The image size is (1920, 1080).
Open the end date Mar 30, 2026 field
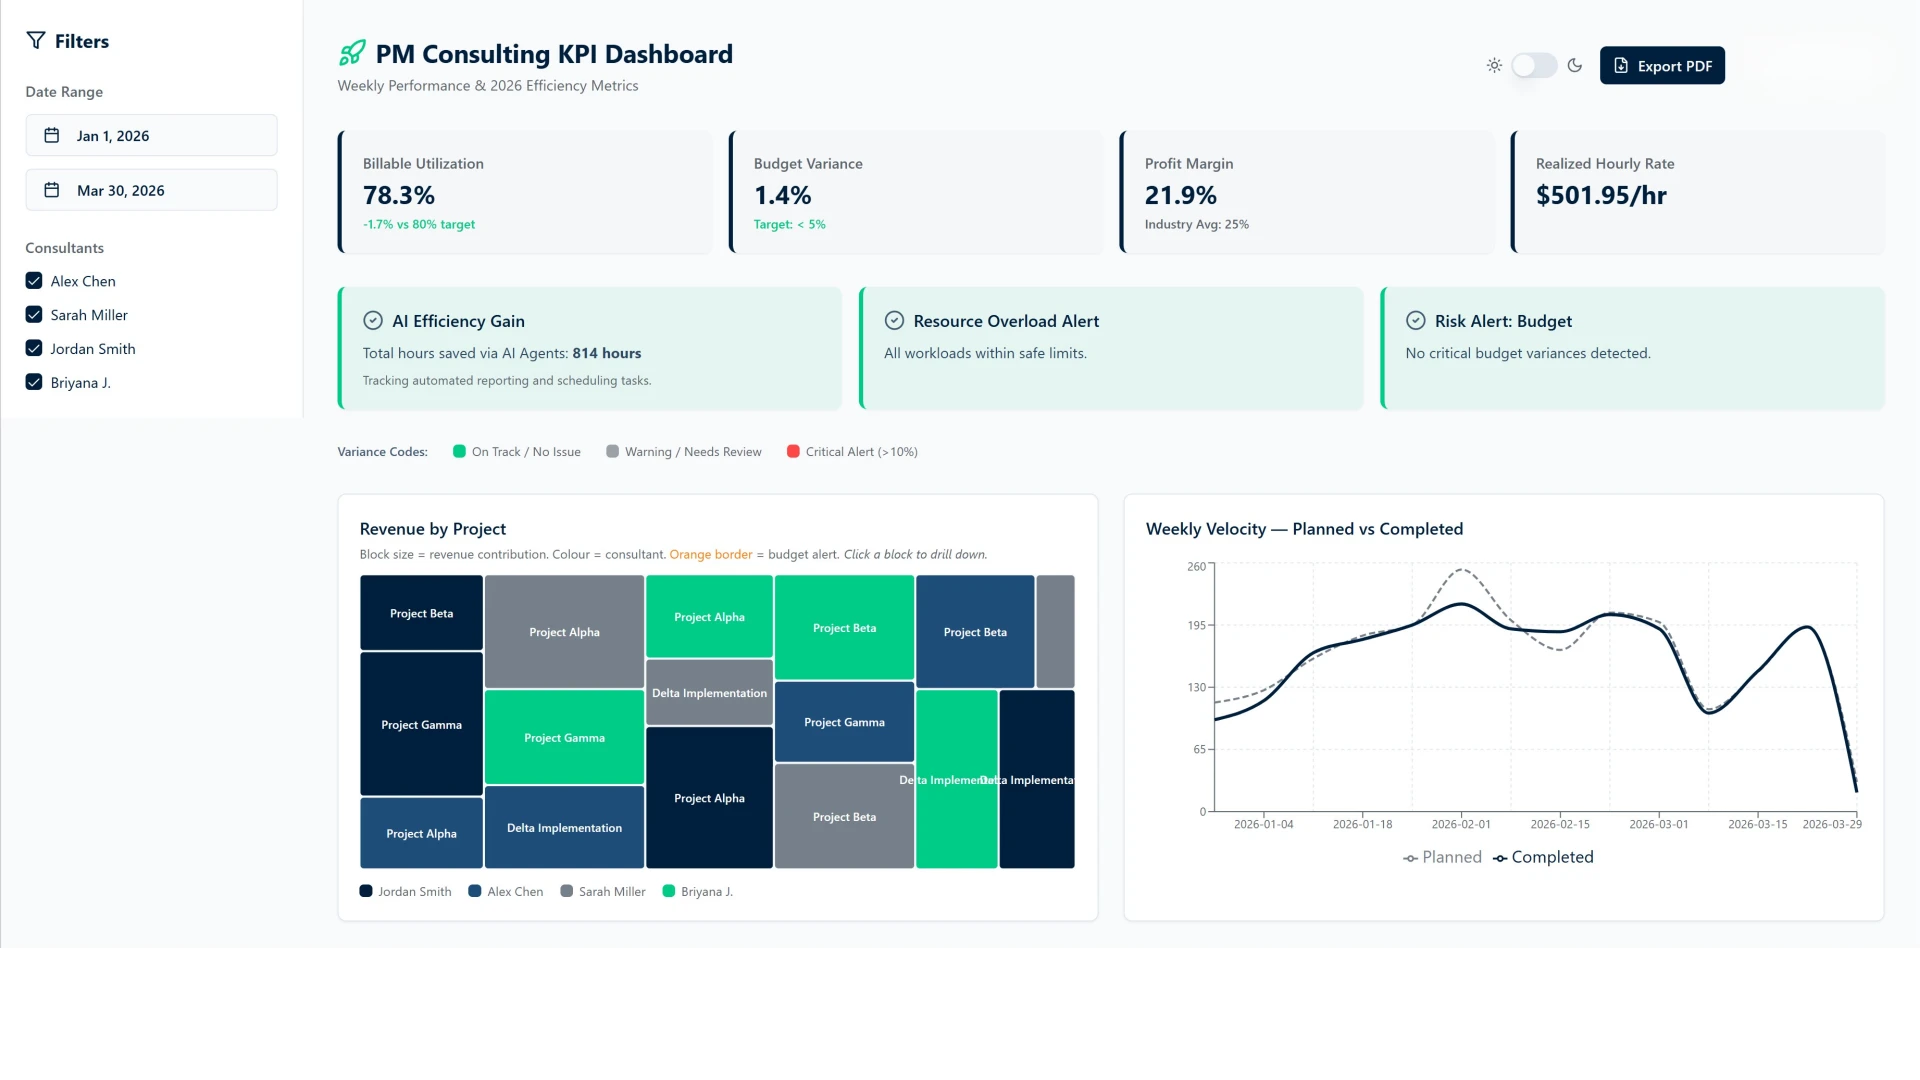[x=151, y=190]
